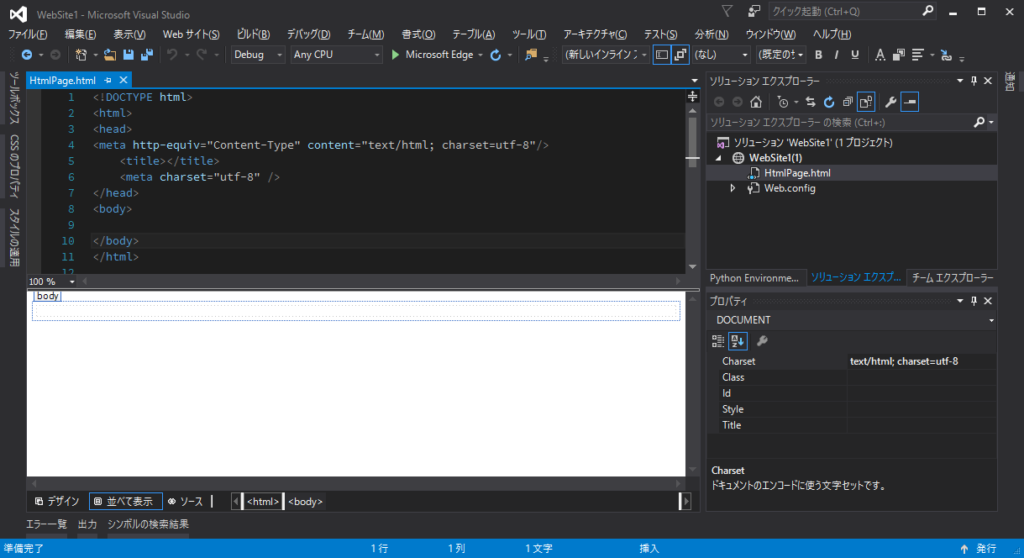Click the Save All toolbar icon
The height and width of the screenshot is (558, 1024).
tap(147, 55)
